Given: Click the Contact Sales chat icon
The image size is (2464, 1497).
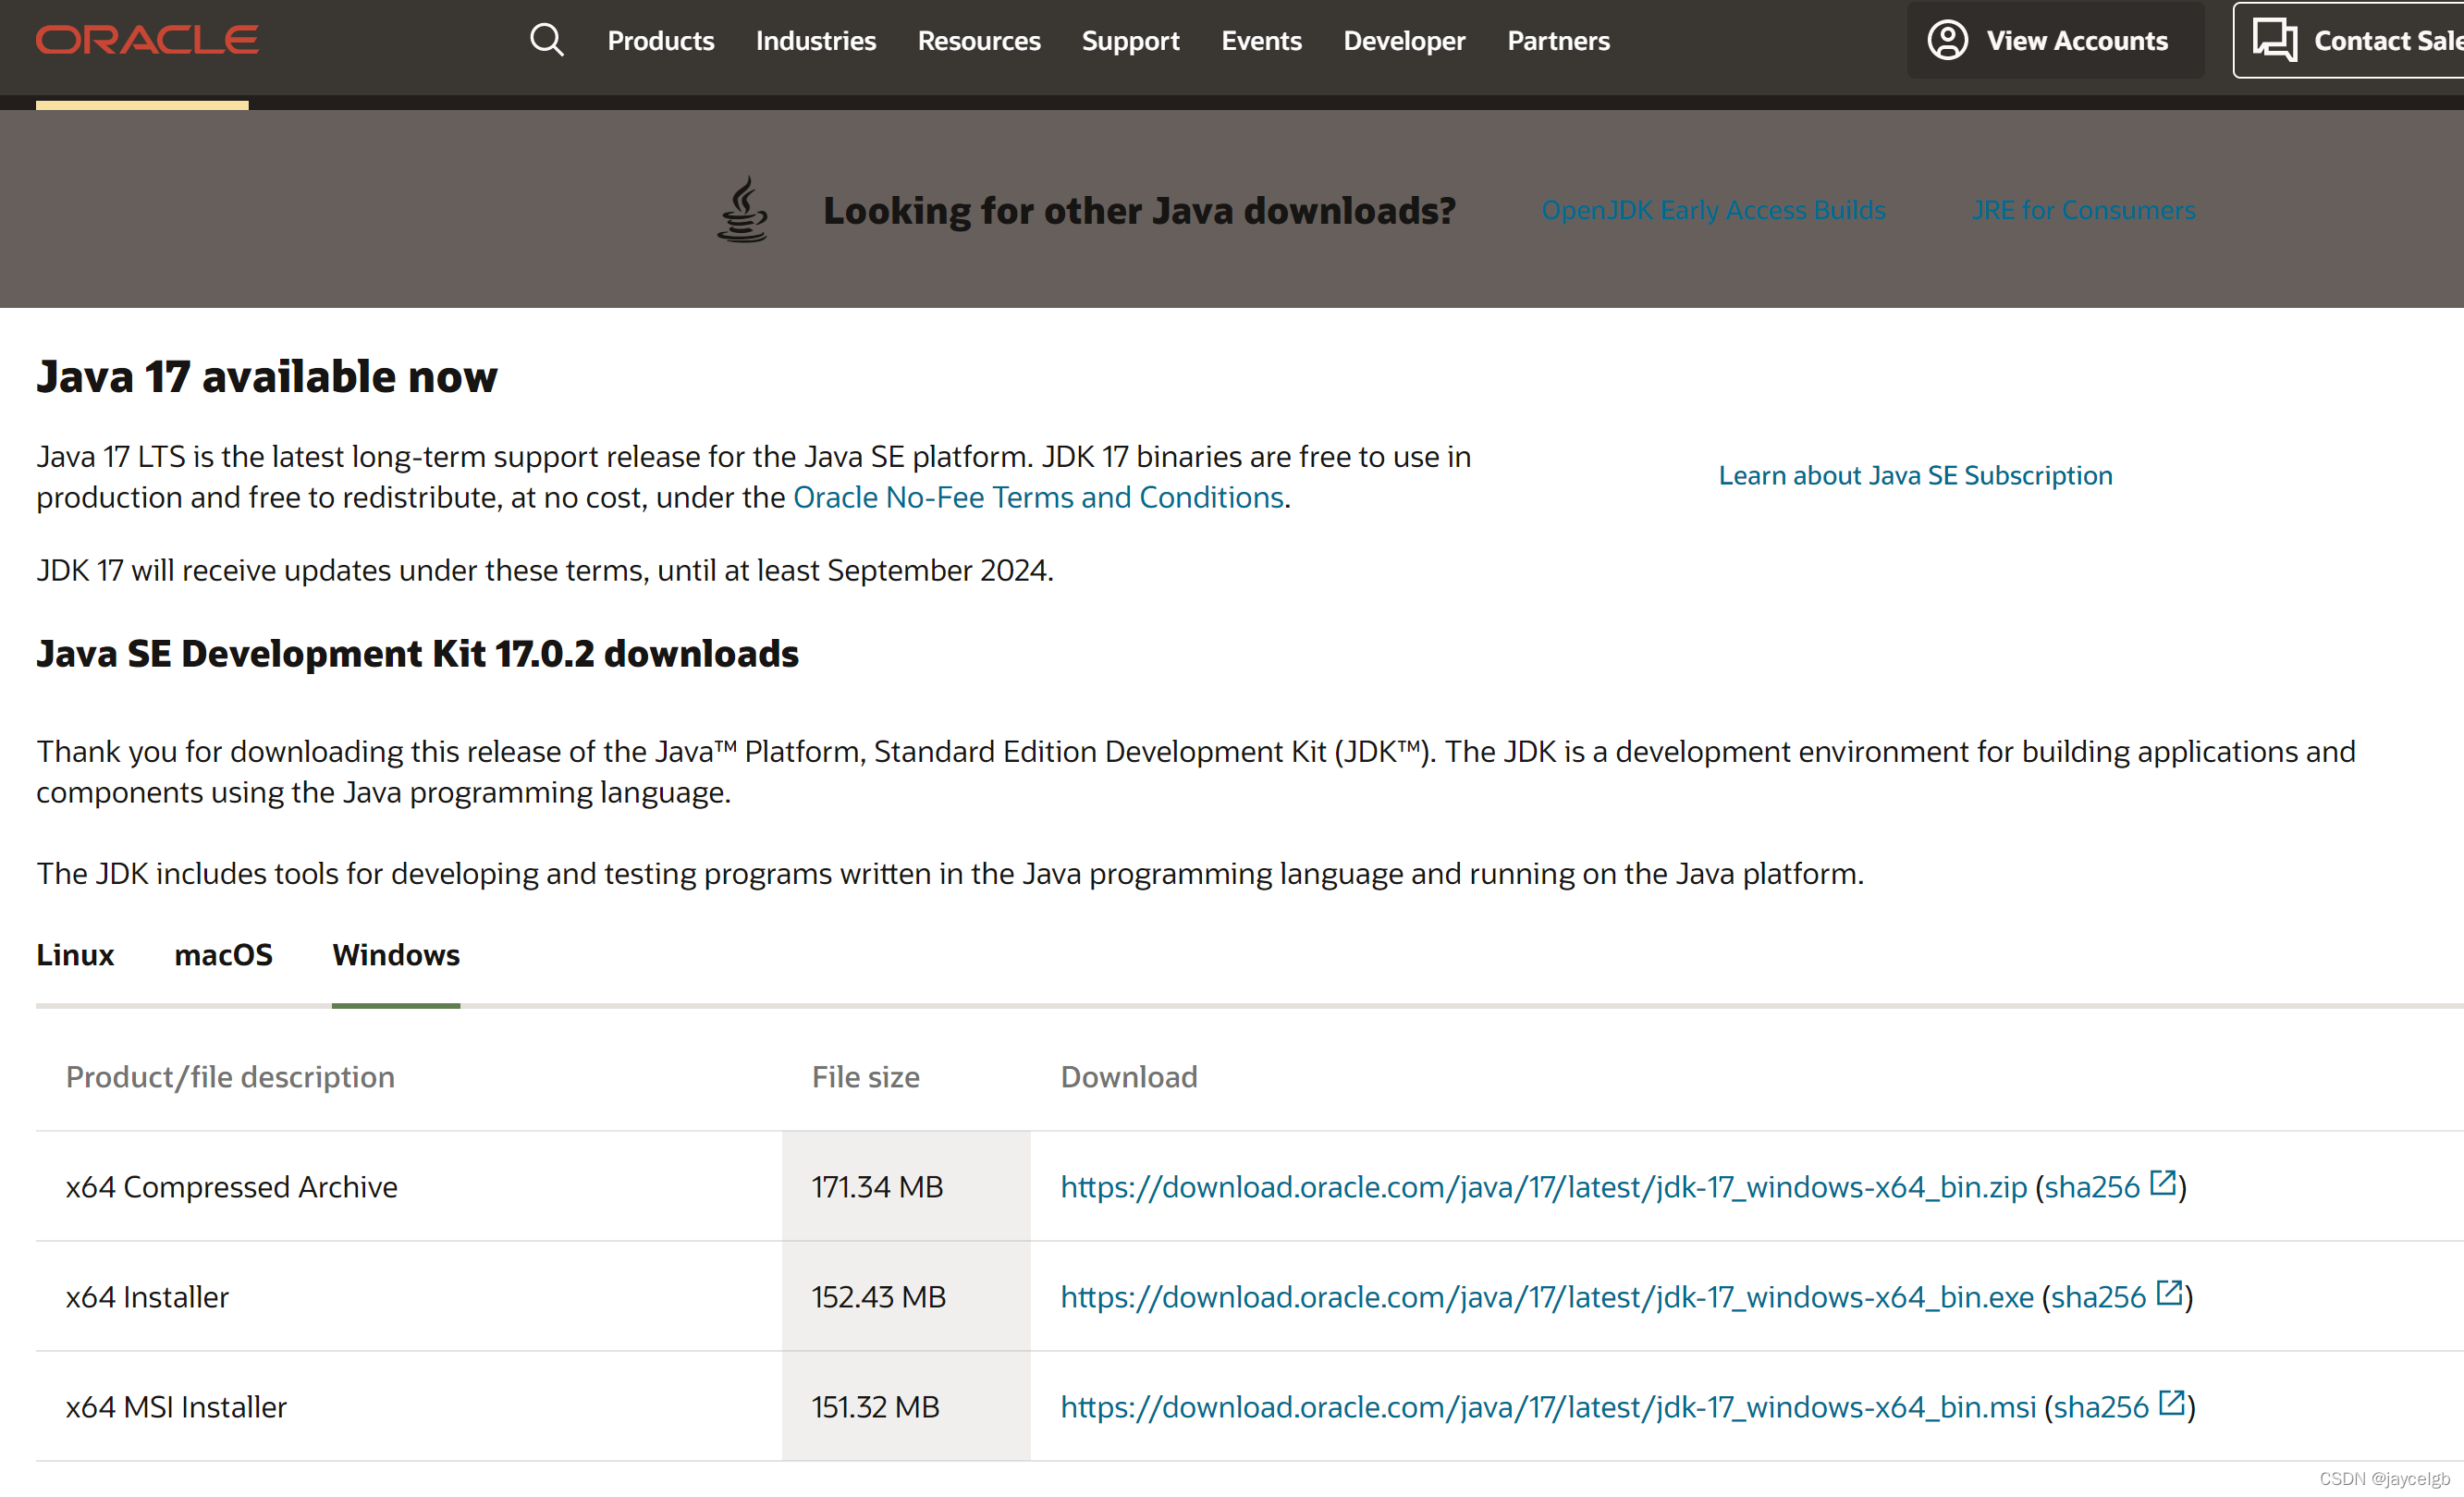Looking at the screenshot, I should (x=2274, y=40).
